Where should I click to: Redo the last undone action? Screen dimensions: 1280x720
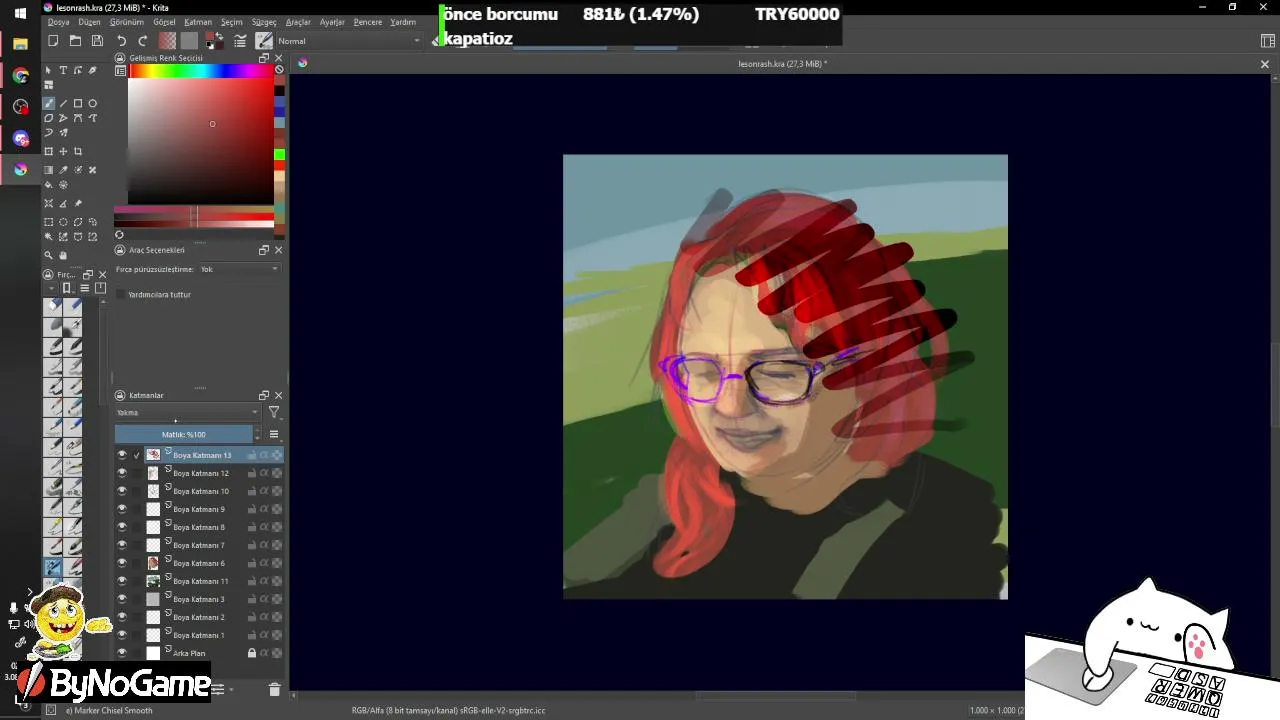pyautogui.click(x=142, y=41)
